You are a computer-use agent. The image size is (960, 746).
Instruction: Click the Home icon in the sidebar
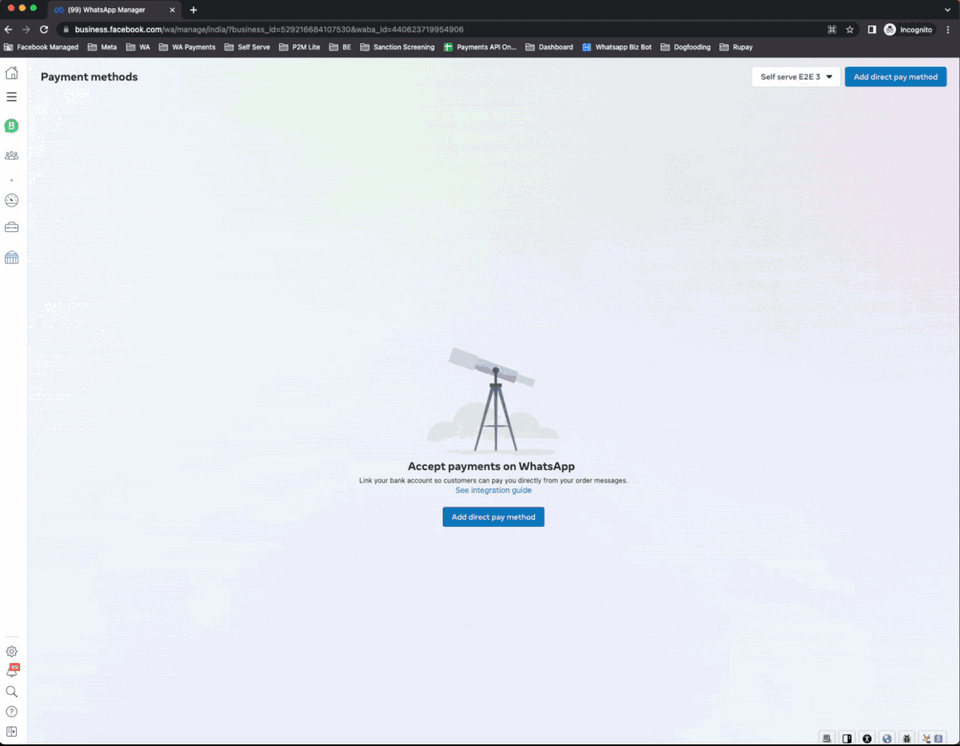pyautogui.click(x=12, y=73)
